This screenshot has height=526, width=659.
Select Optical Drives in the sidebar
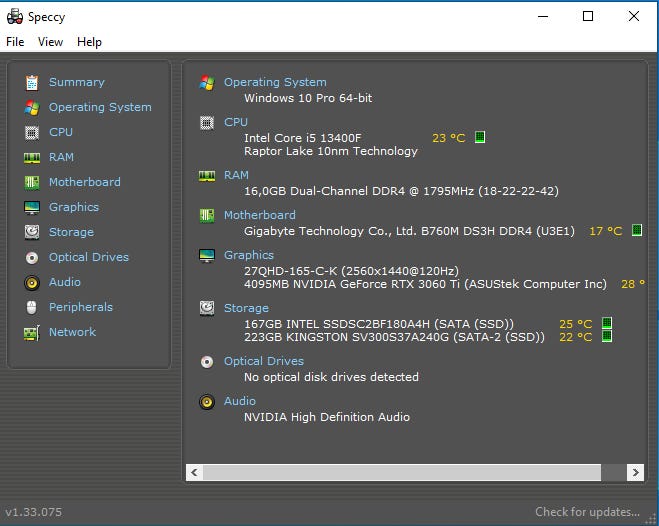89,257
